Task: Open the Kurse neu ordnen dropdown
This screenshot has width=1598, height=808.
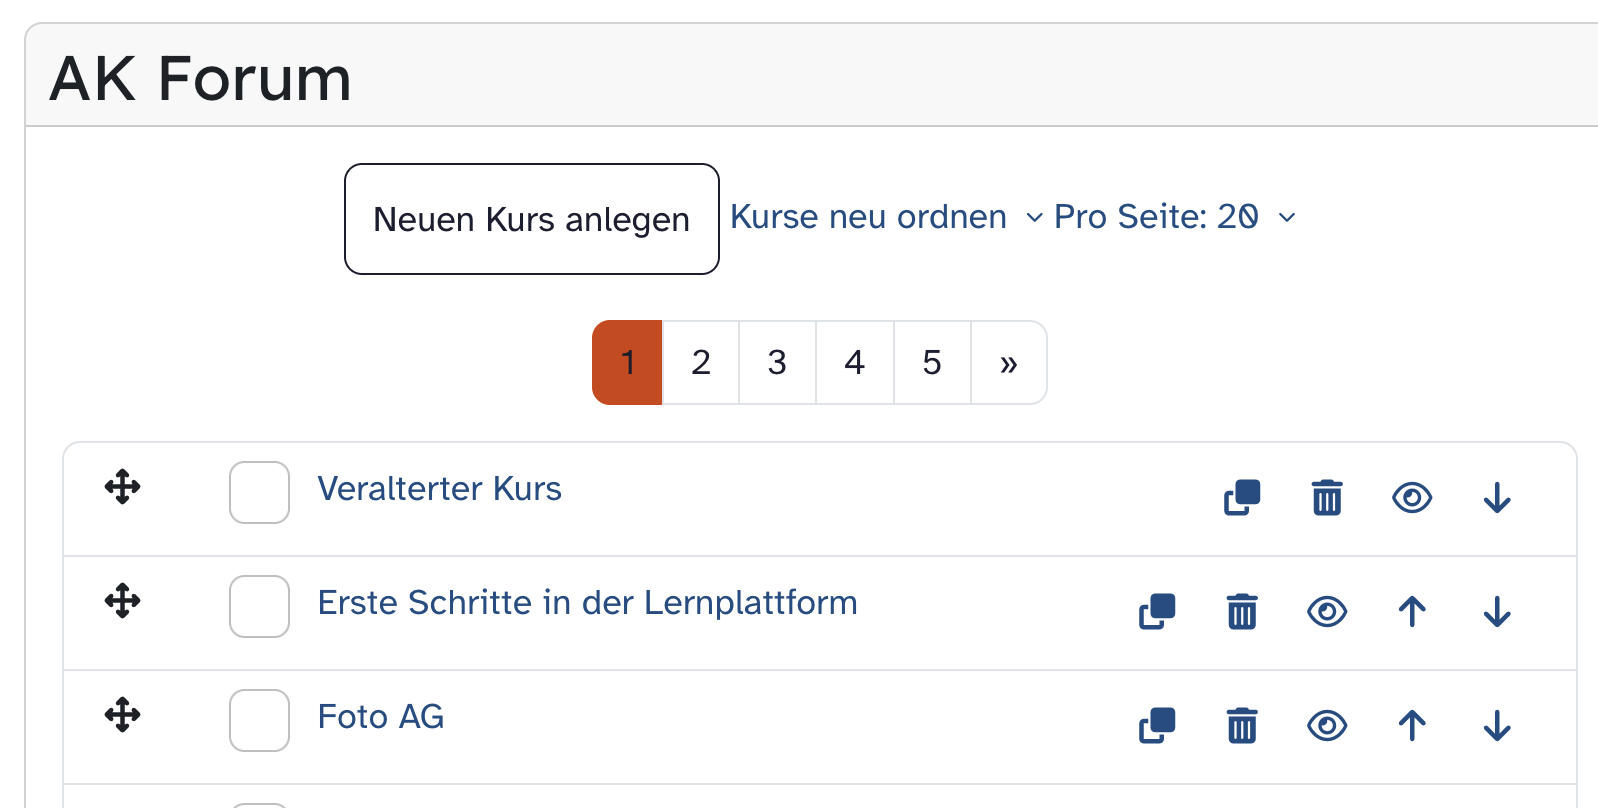Action: pyautogui.click(x=886, y=217)
